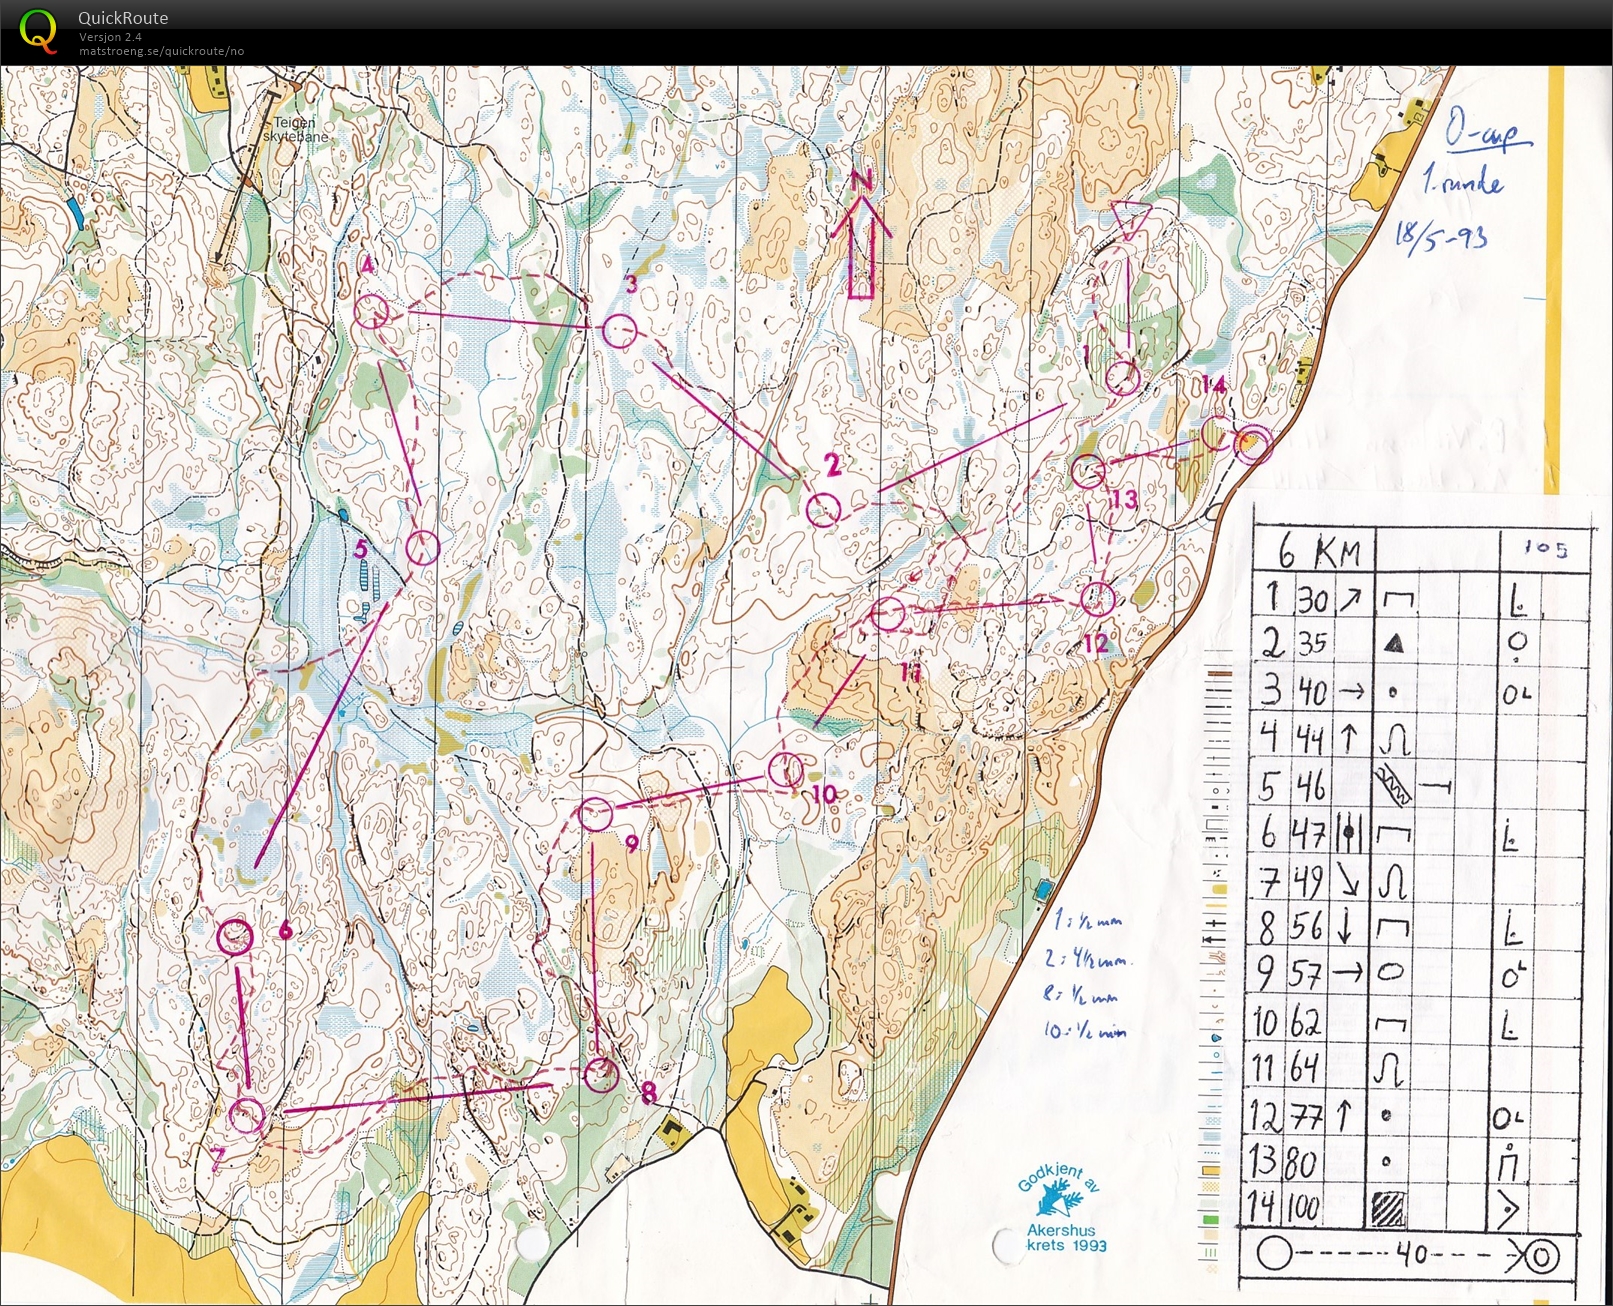Click control description row '4 44'
Viewport: 1613px width, 1306px height.
(1418, 738)
